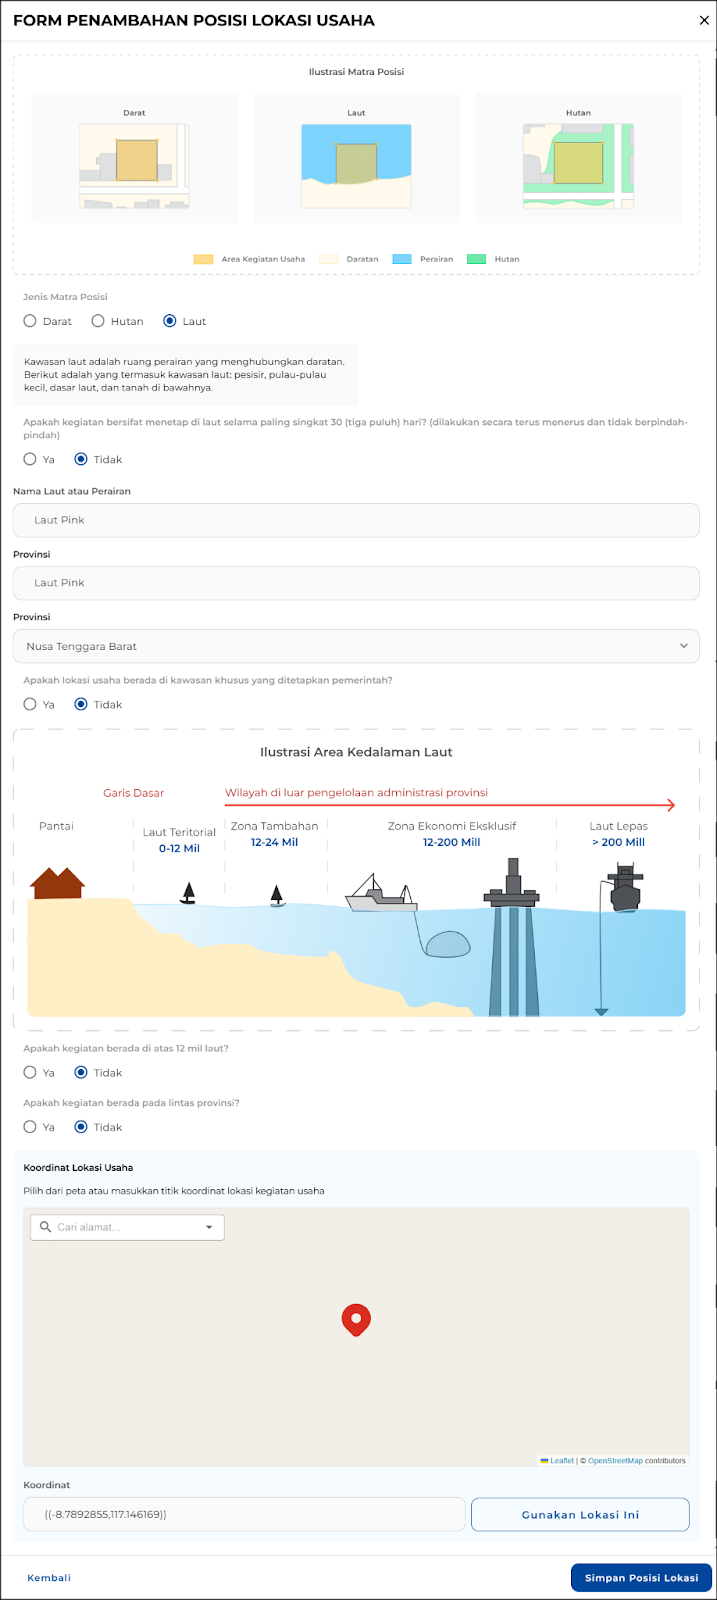Viewport: 717px width, 1600px height.
Task: Expand the Cari alamat address dropdown arrow
Action: 209,1227
